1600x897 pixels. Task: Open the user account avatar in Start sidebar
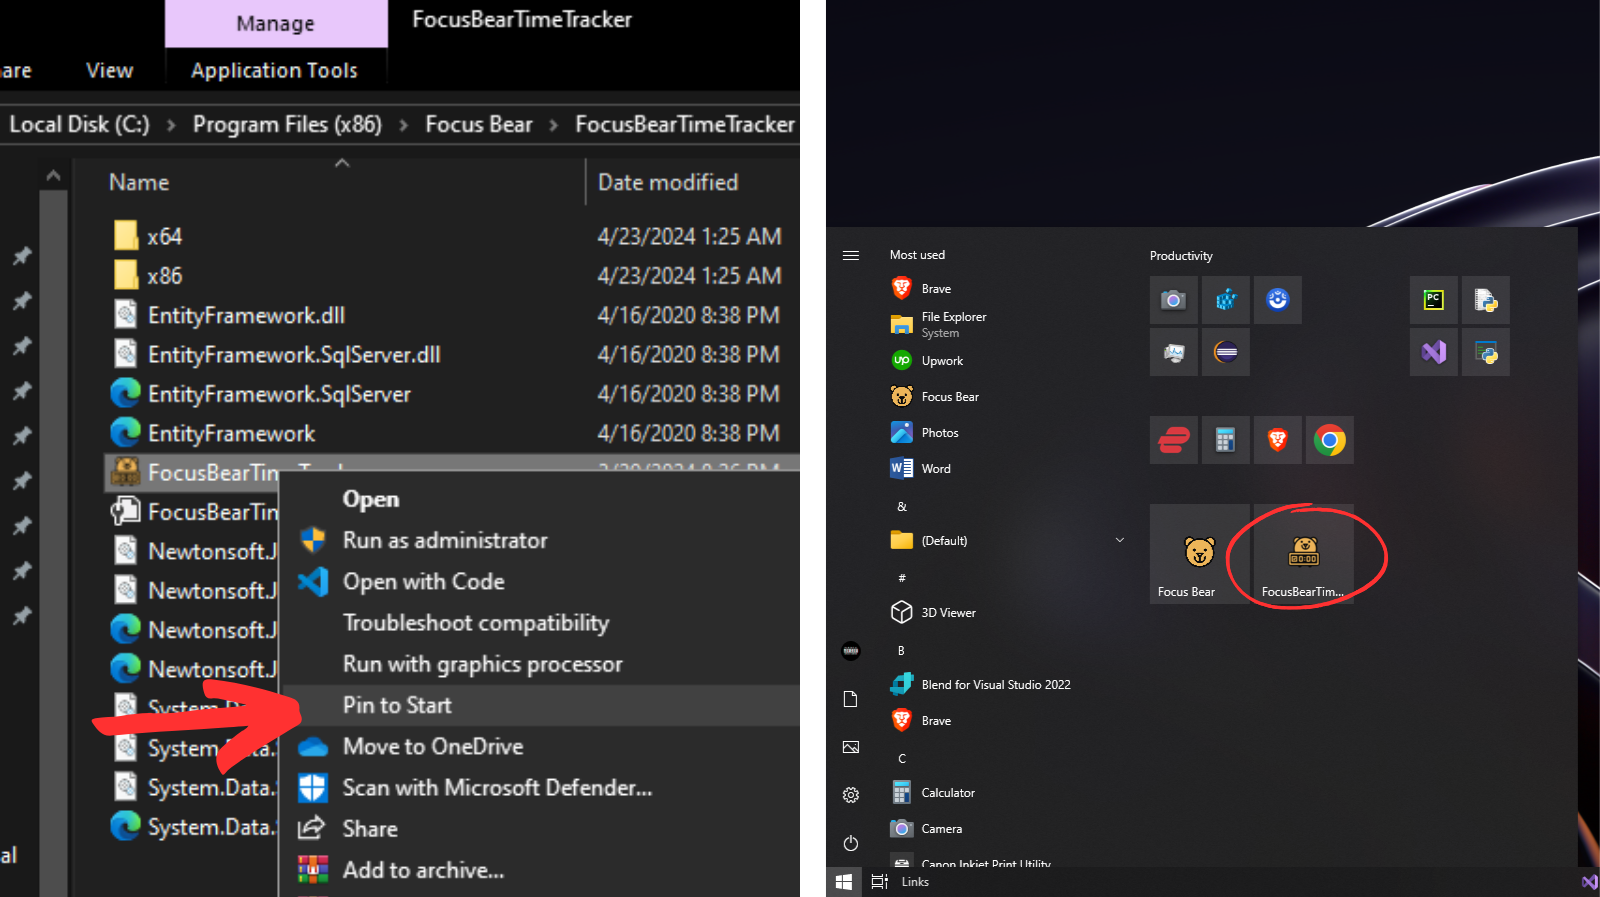click(851, 651)
